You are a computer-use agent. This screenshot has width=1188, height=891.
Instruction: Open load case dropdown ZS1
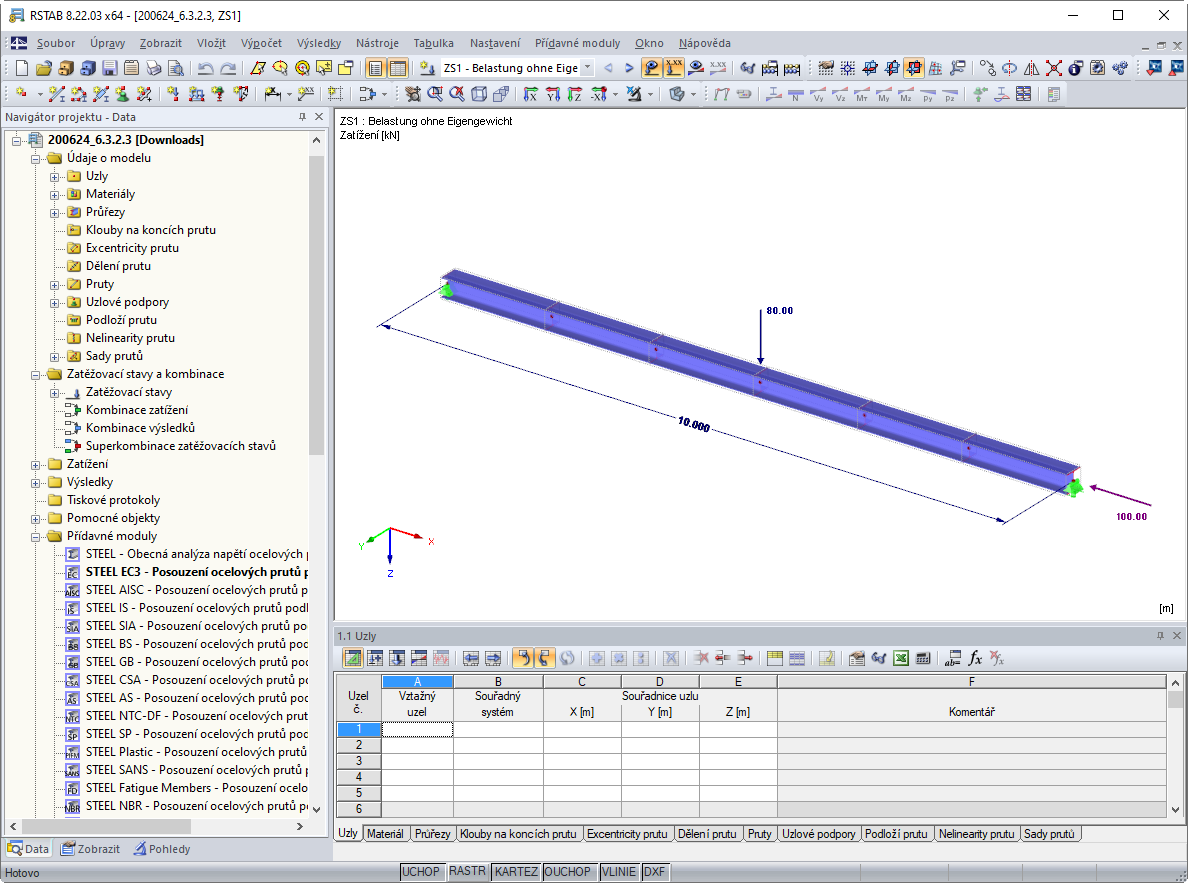pos(588,68)
